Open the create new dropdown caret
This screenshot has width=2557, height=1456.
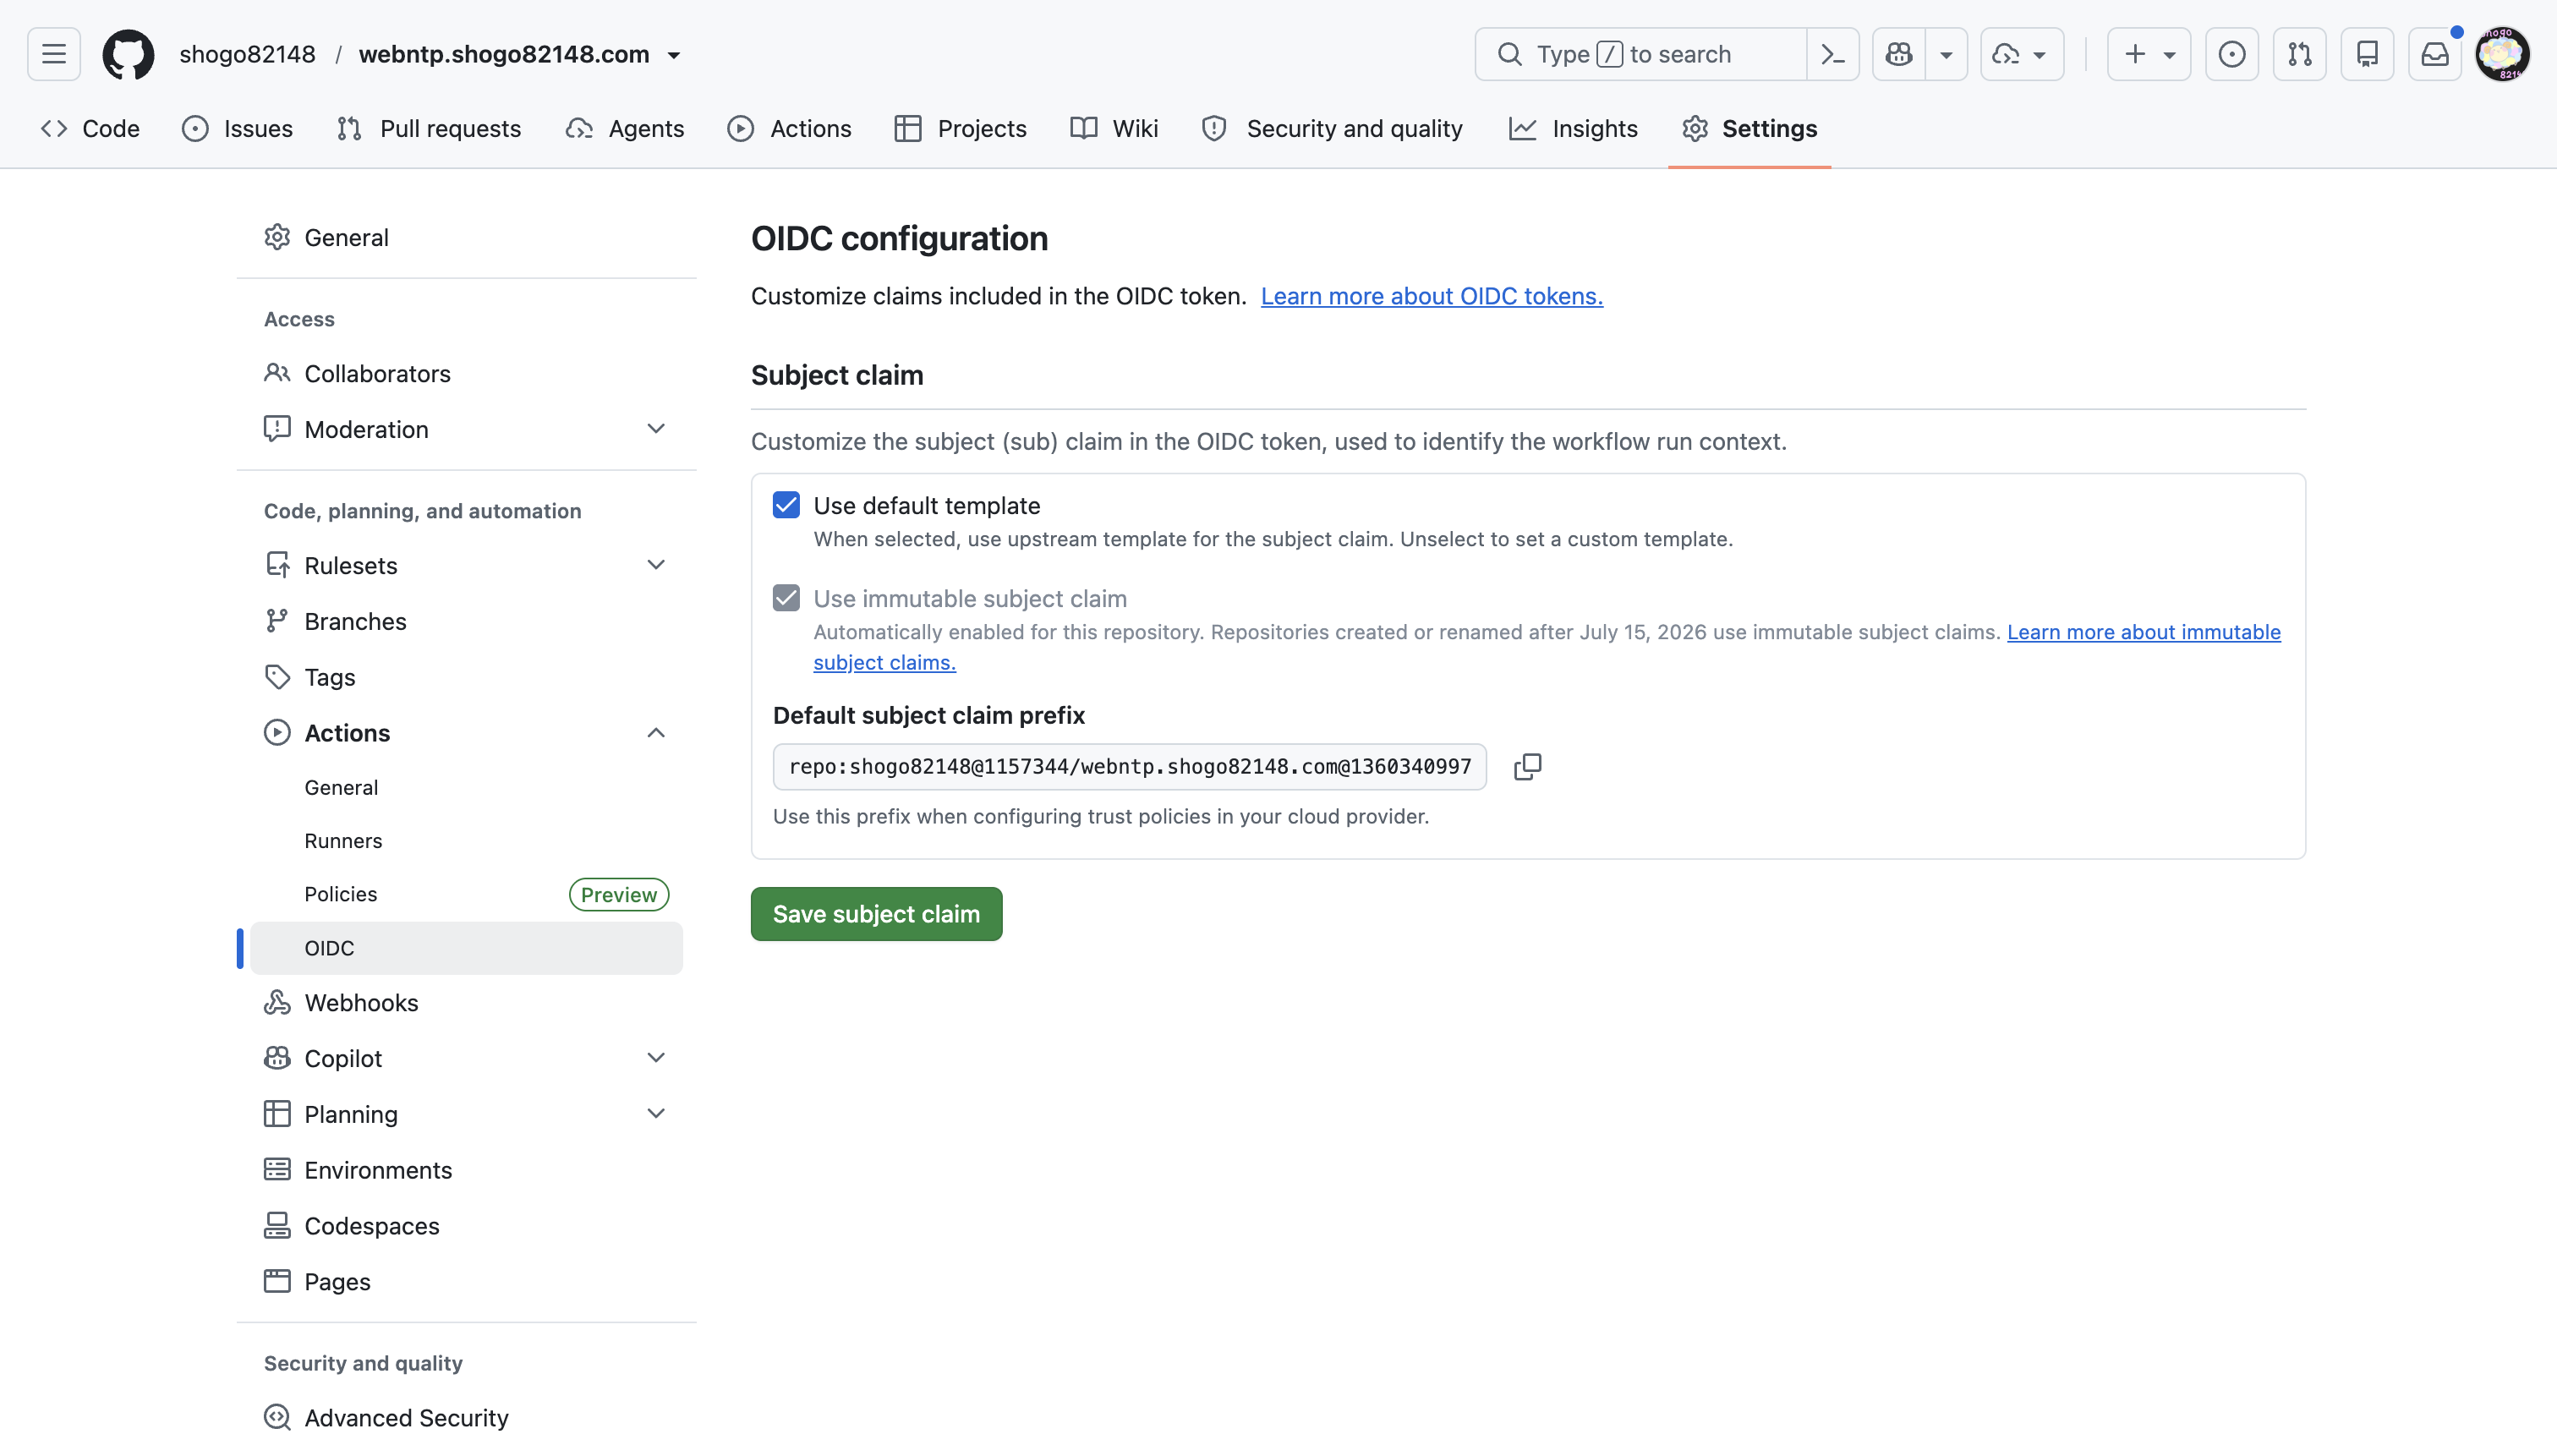(x=2169, y=54)
